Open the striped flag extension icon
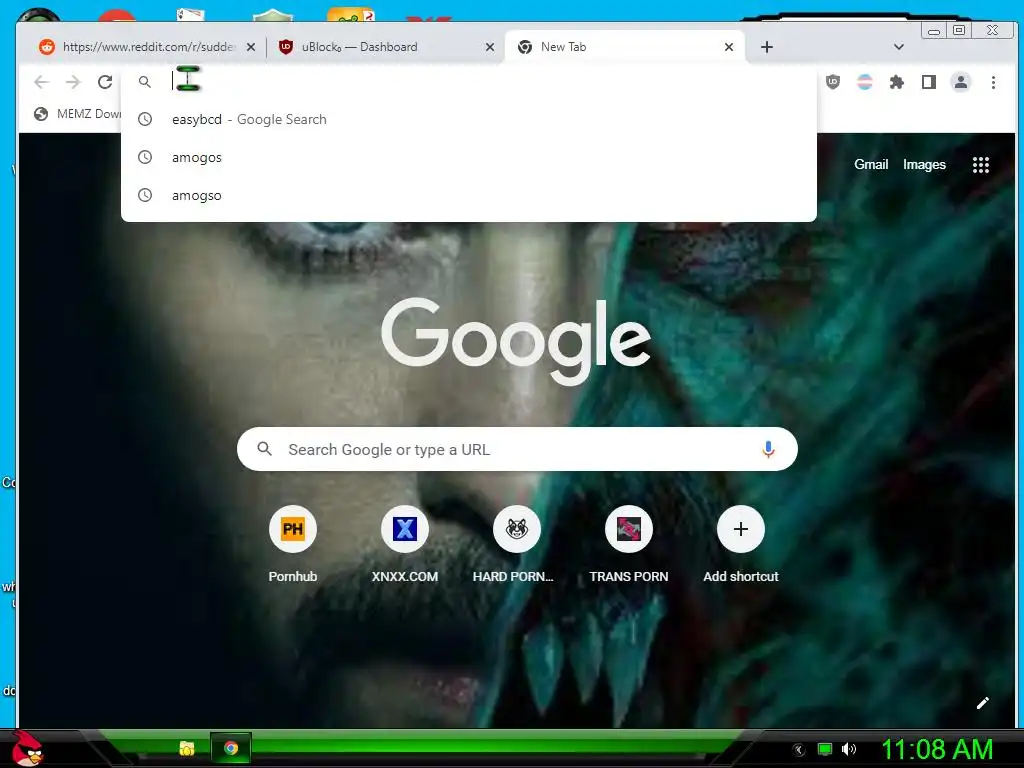The image size is (1024, 768). point(865,82)
